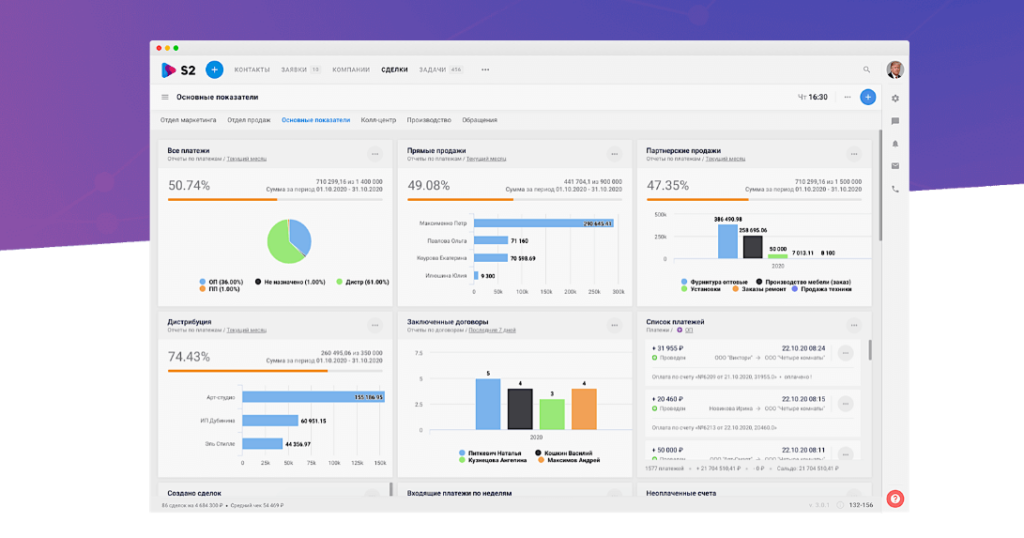Screen dimensions: 1024x538
Task: Open the options menu on Прямые продажи widget
Action: pyautogui.click(x=615, y=154)
